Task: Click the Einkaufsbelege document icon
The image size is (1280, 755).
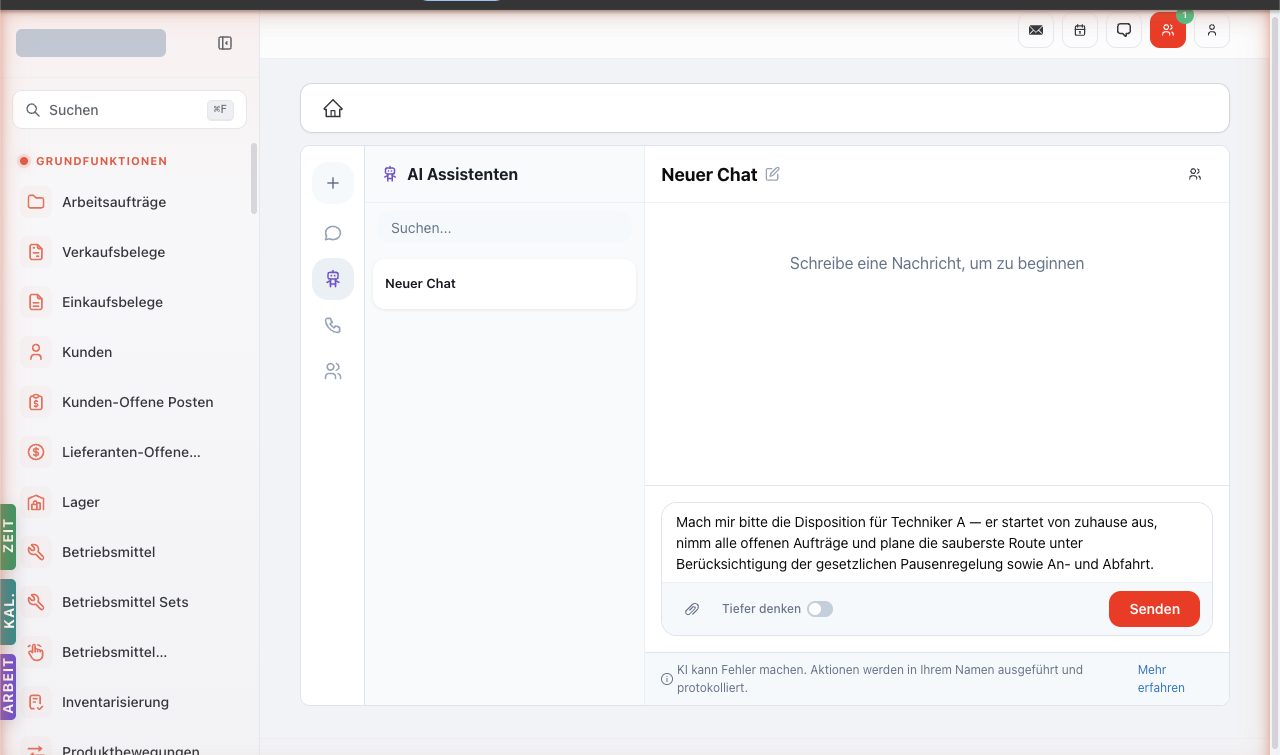Action: point(36,302)
